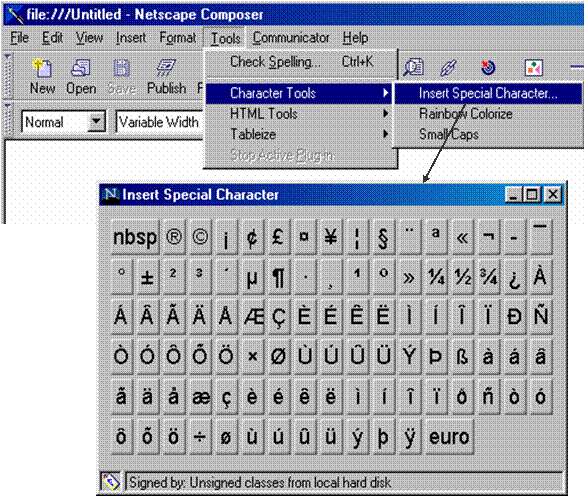This screenshot has height=496, width=584.
Task: Insert the uppercase Ø character
Action: (278, 356)
